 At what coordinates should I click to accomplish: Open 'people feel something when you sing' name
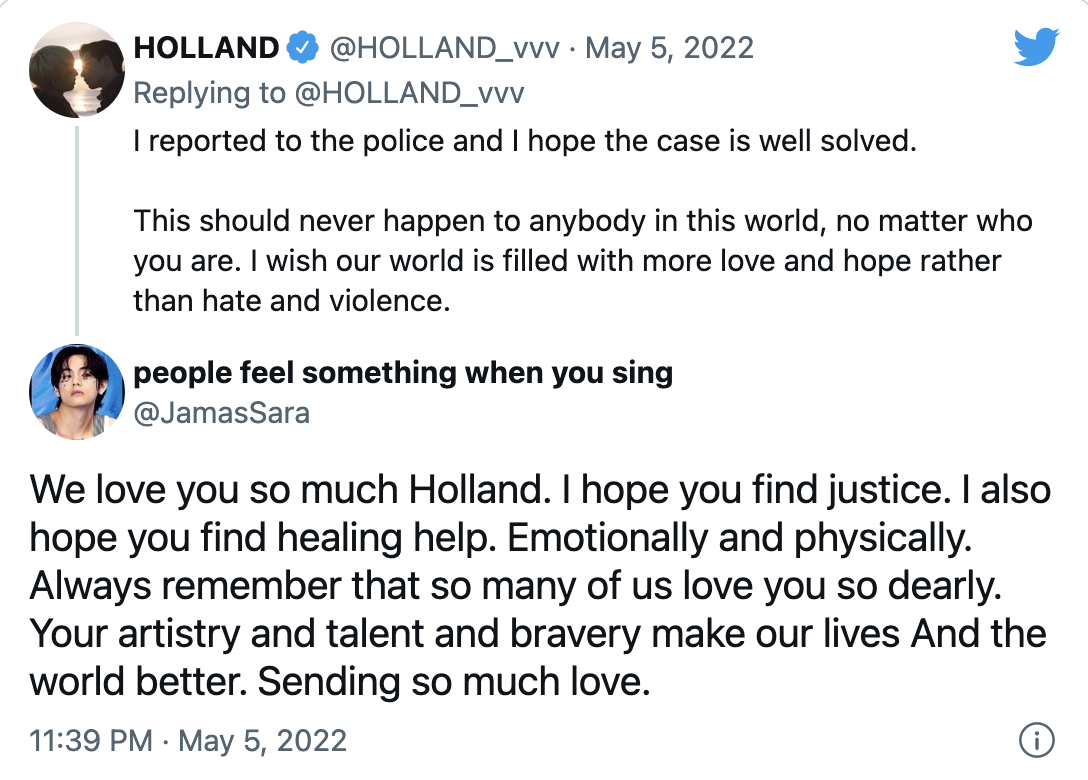tap(402, 373)
